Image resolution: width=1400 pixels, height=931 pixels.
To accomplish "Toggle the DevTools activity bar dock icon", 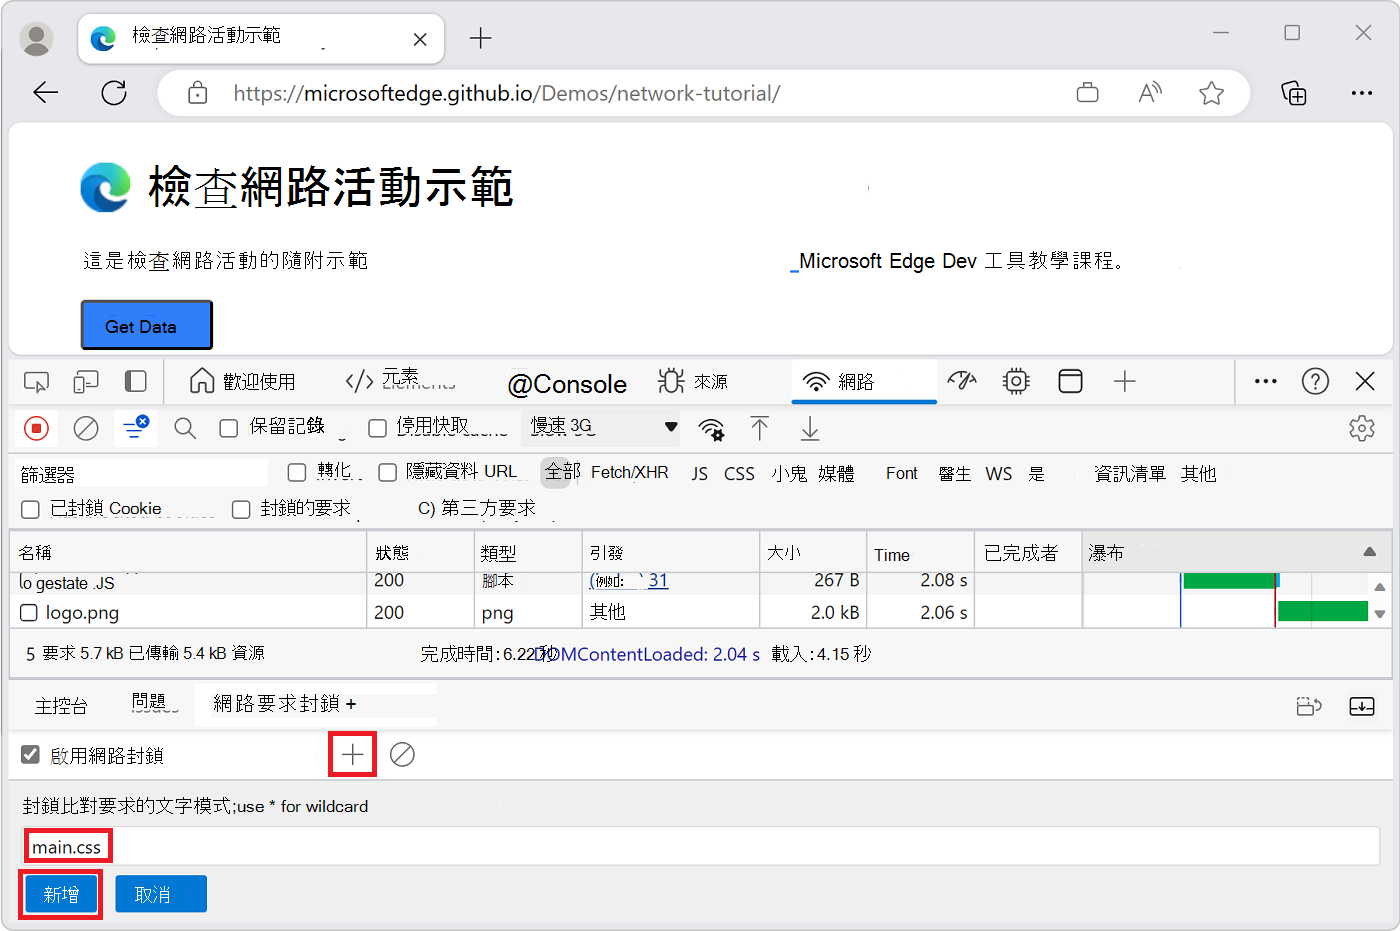I will [136, 381].
